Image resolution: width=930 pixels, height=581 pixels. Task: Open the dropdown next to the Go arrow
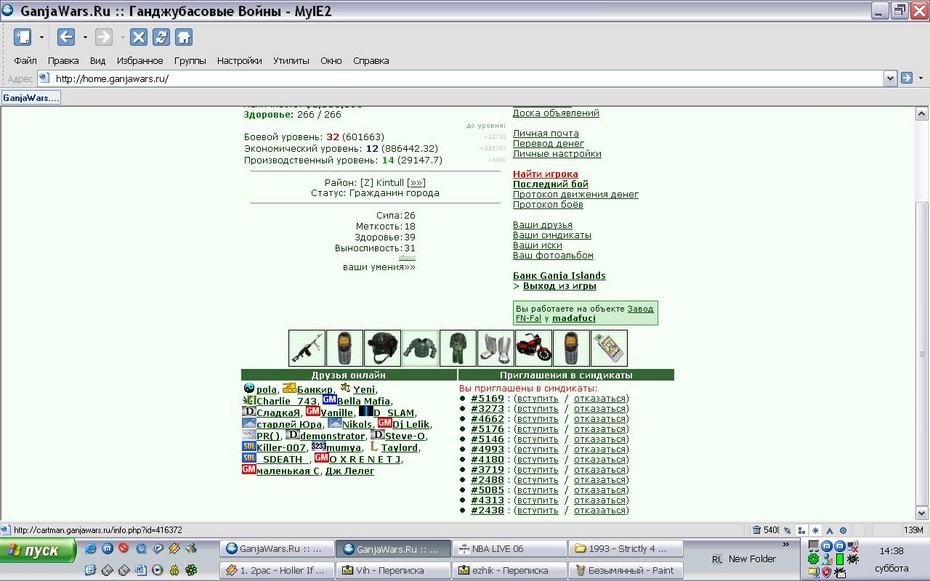coord(921,78)
